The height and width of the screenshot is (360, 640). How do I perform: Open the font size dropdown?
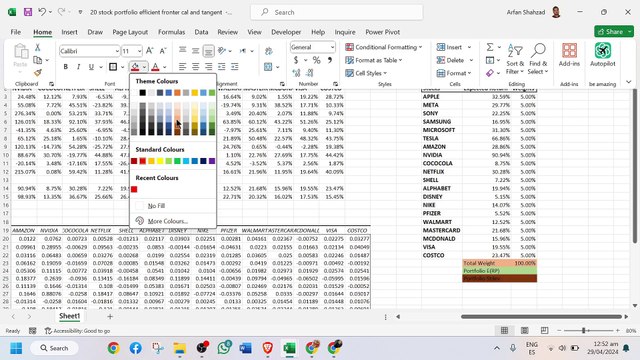point(139,51)
